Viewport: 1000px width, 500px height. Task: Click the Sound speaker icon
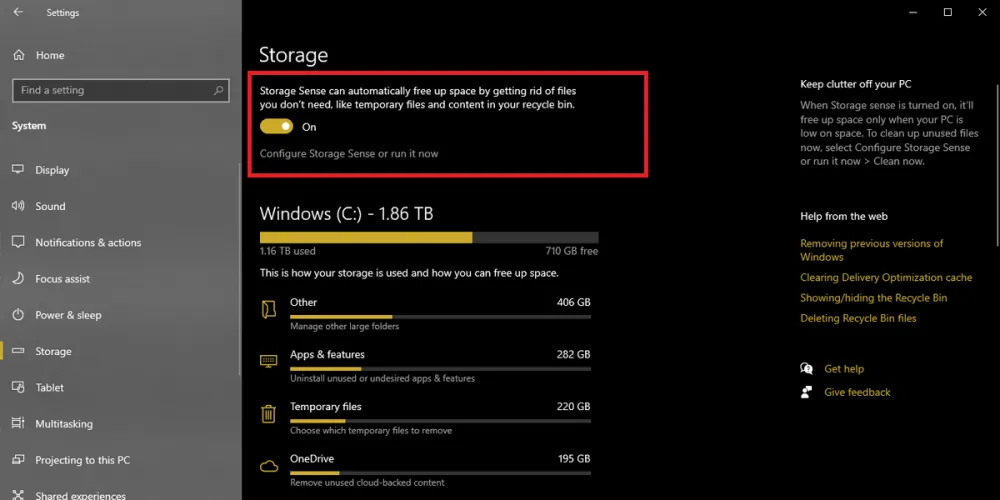tap(18, 206)
